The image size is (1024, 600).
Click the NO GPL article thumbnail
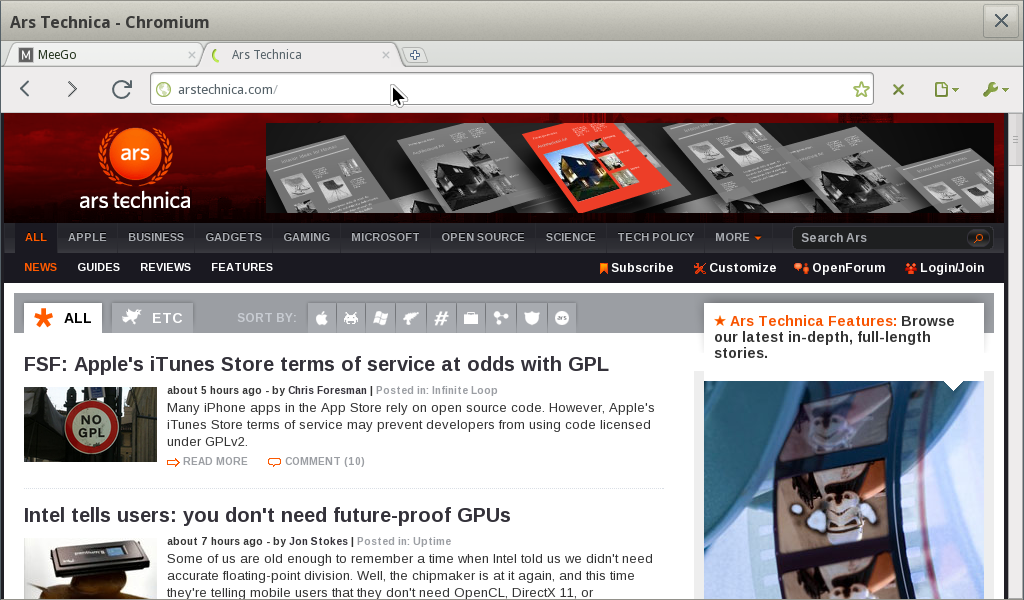coord(90,424)
